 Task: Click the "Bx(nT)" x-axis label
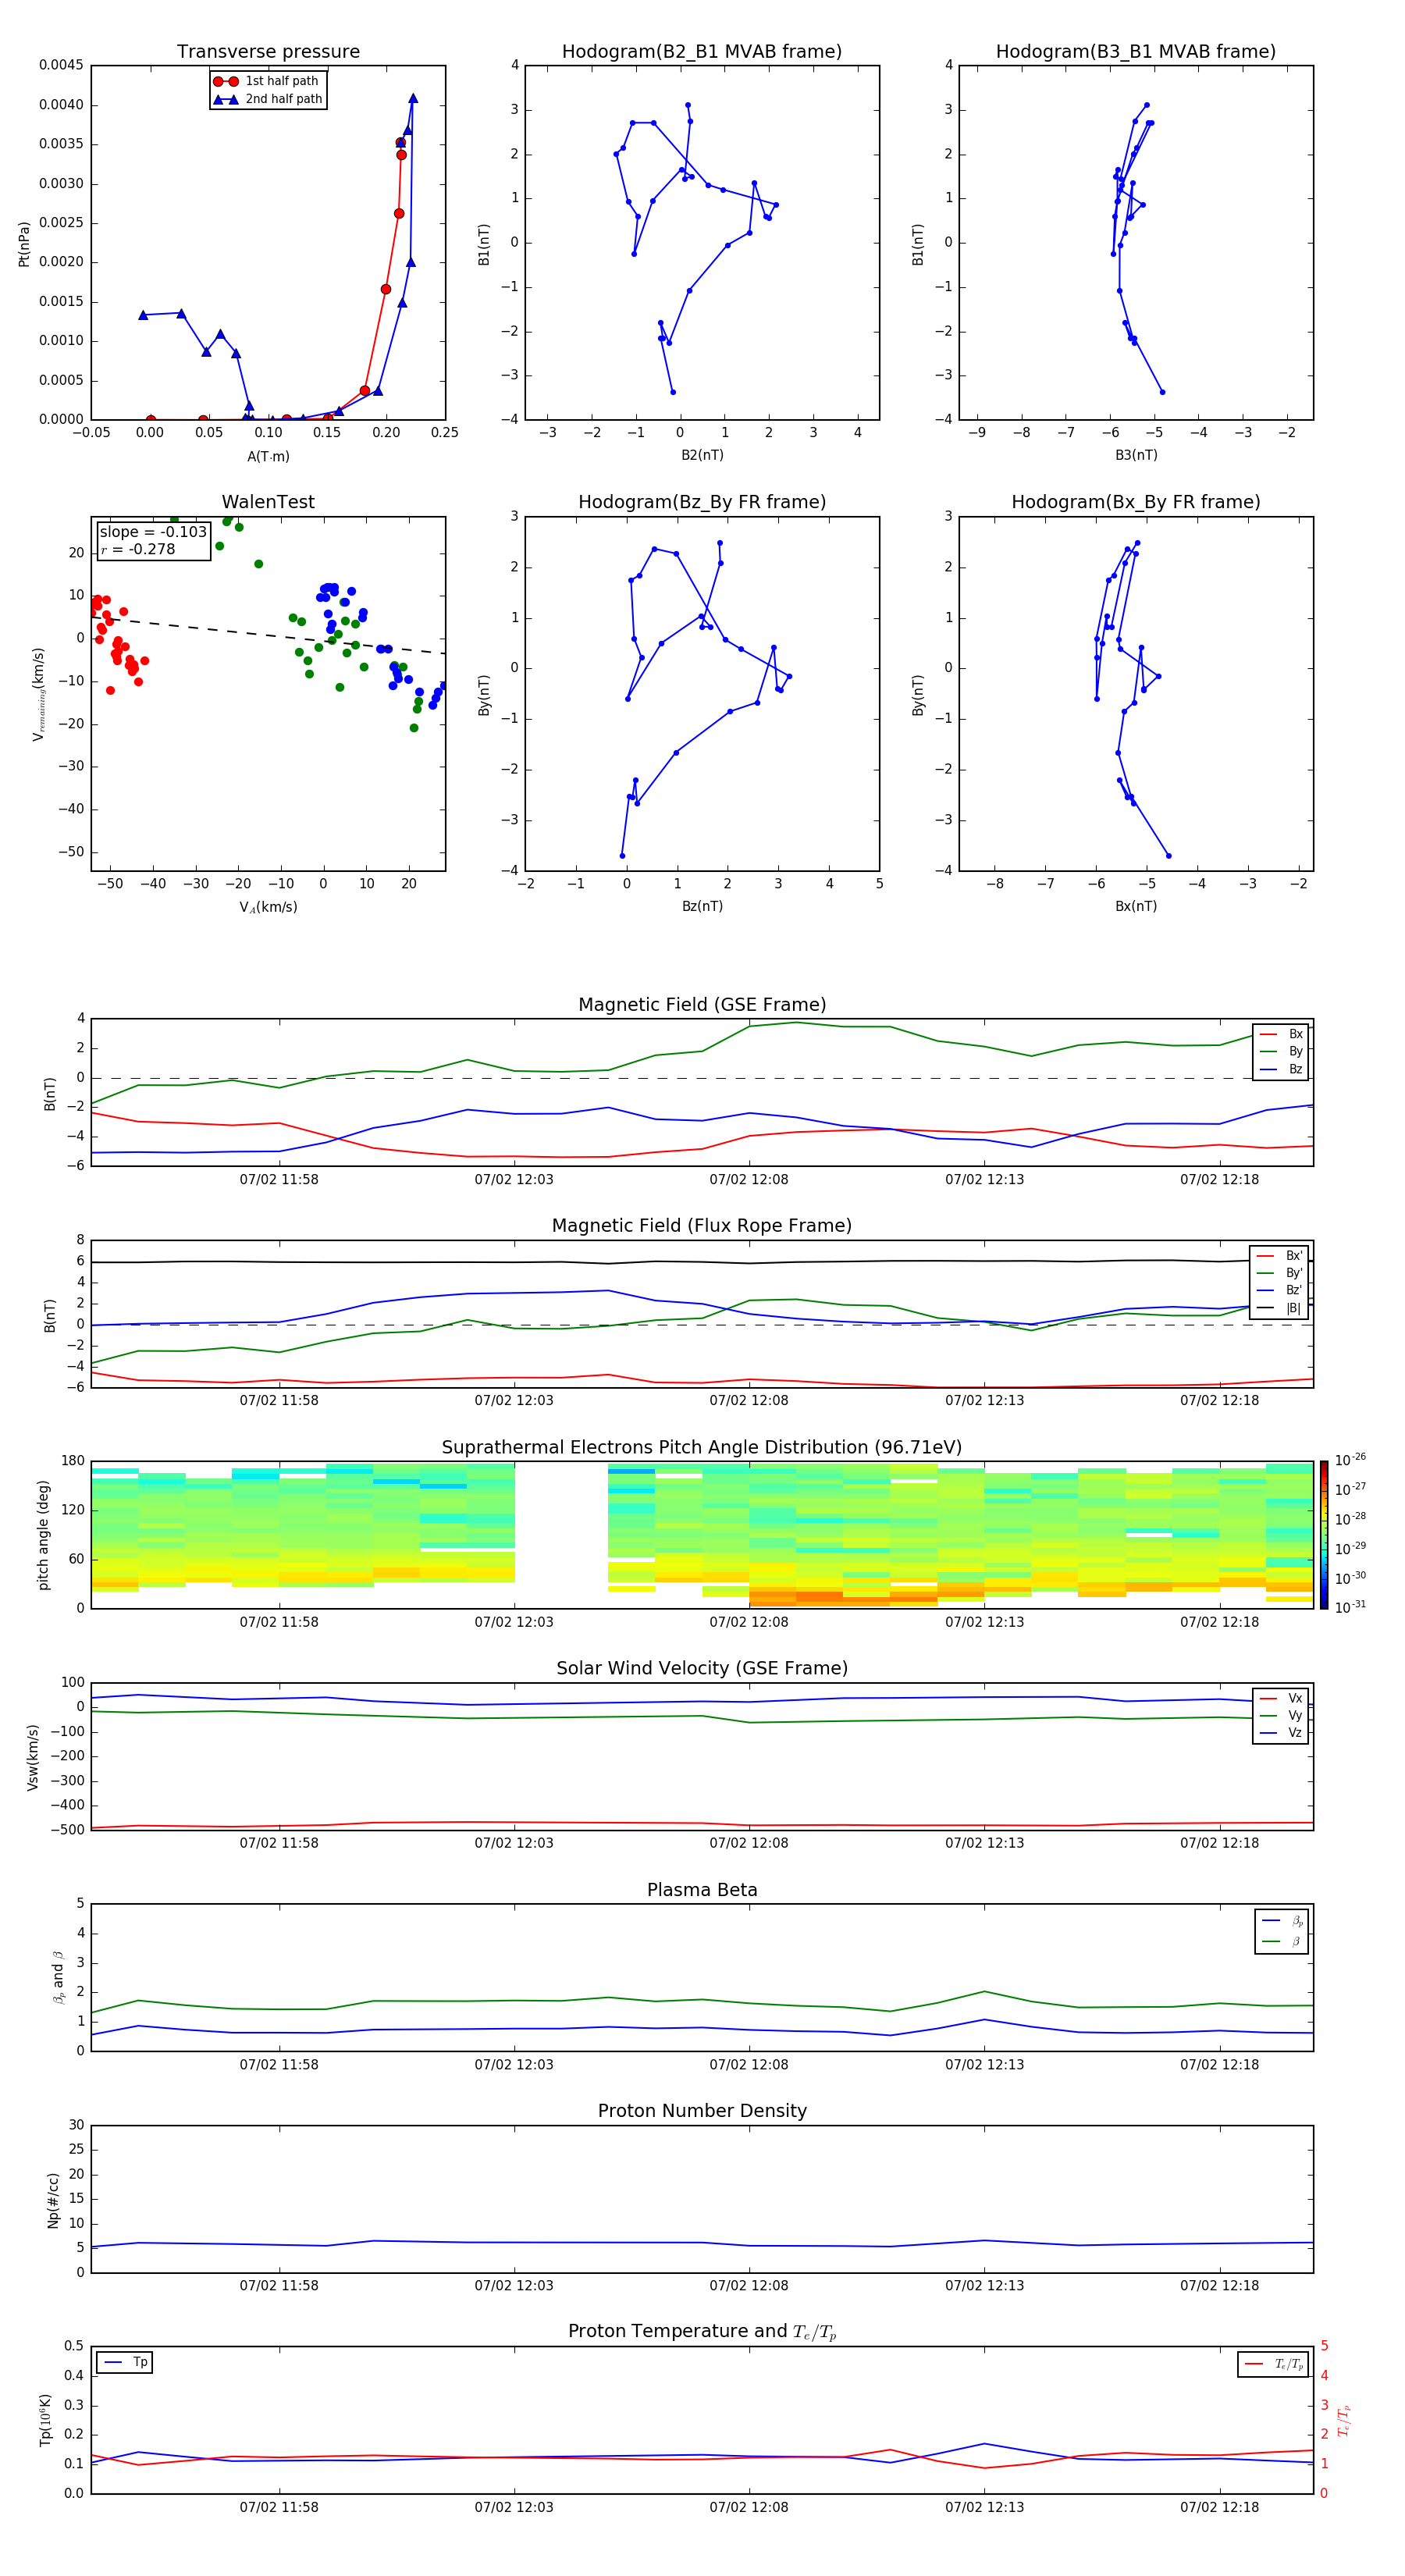point(1136,906)
